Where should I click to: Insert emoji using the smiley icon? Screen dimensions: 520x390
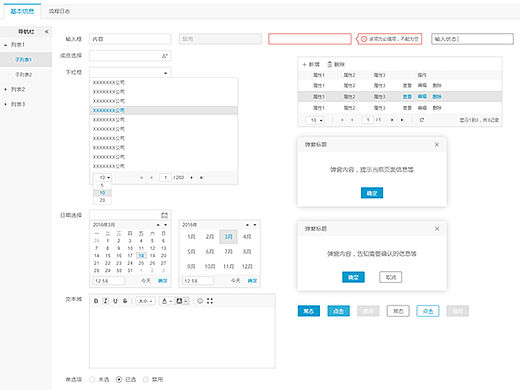[200, 301]
